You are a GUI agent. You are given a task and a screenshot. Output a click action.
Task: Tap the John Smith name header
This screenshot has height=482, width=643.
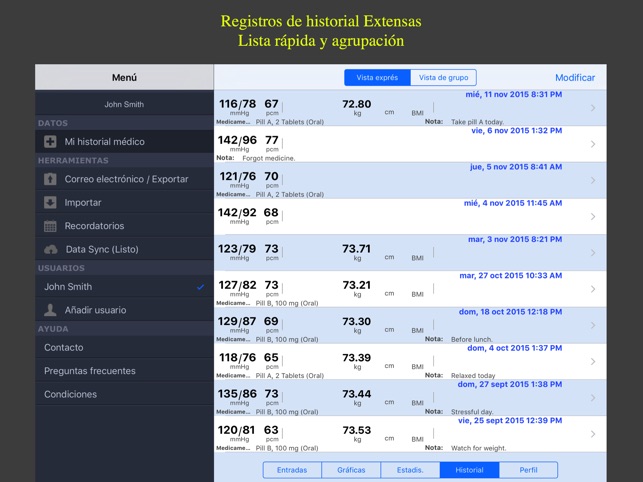124,104
